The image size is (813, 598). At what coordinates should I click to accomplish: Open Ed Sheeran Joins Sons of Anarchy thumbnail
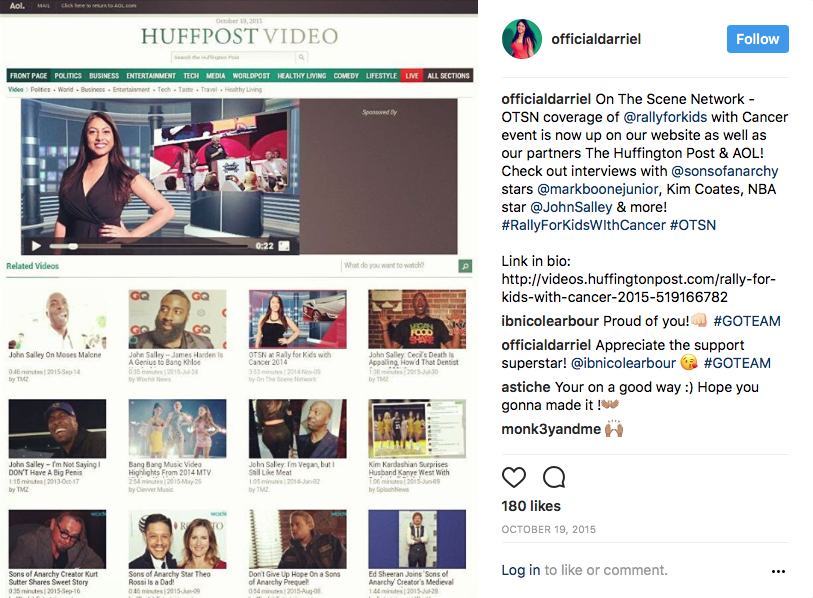[417, 539]
